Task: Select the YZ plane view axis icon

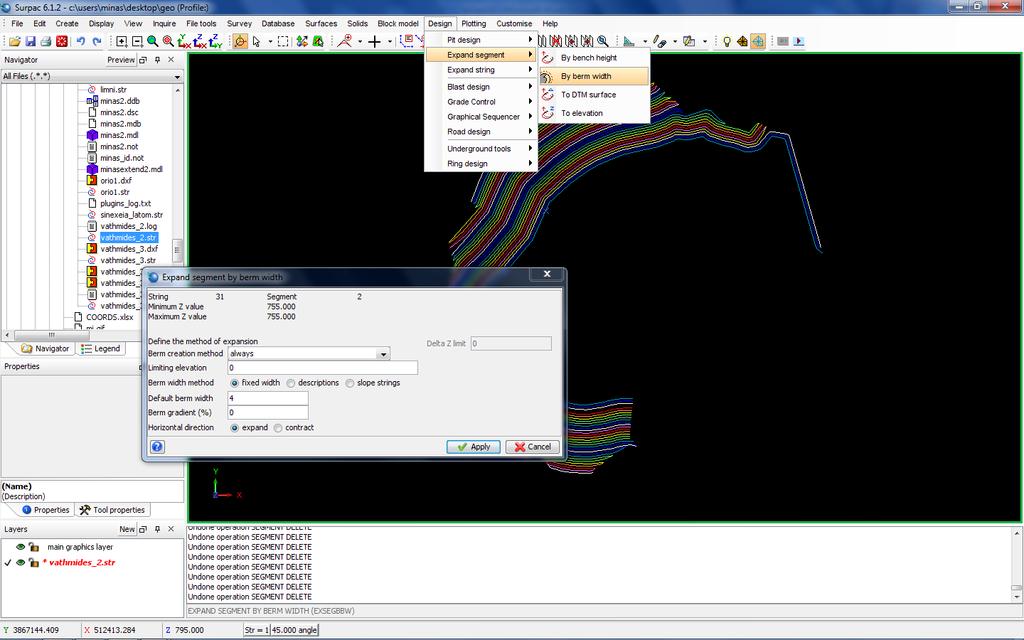Action: [x=216, y=41]
